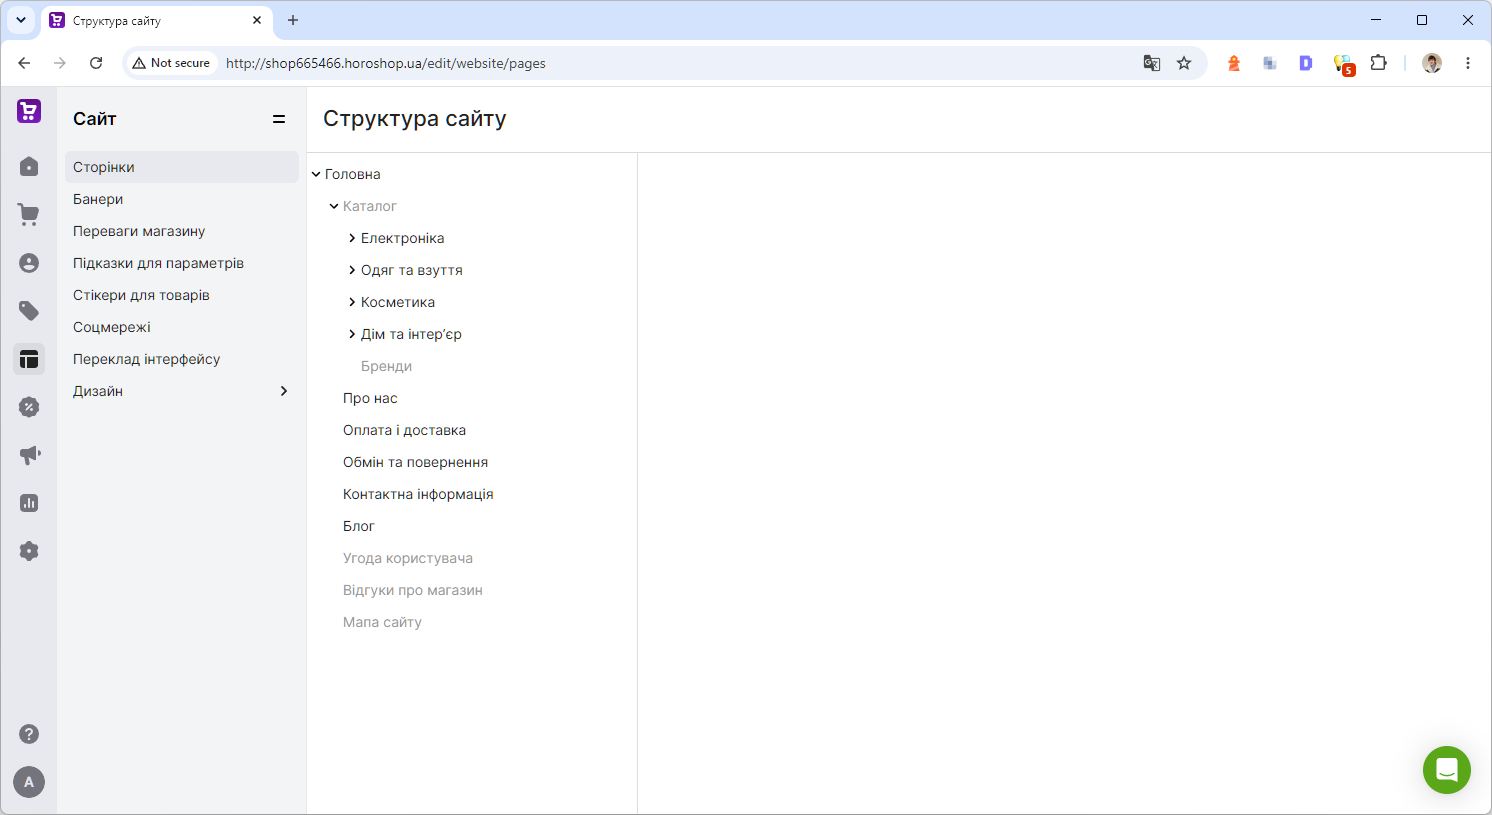This screenshot has width=1492, height=815.
Task: Open the products tag icon in sidebar
Action: pos(29,311)
